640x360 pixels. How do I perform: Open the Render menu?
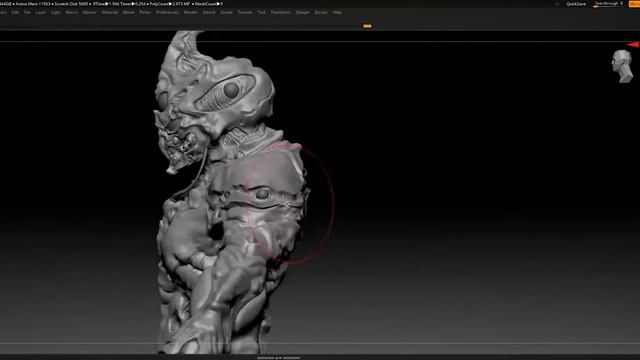(x=191, y=12)
